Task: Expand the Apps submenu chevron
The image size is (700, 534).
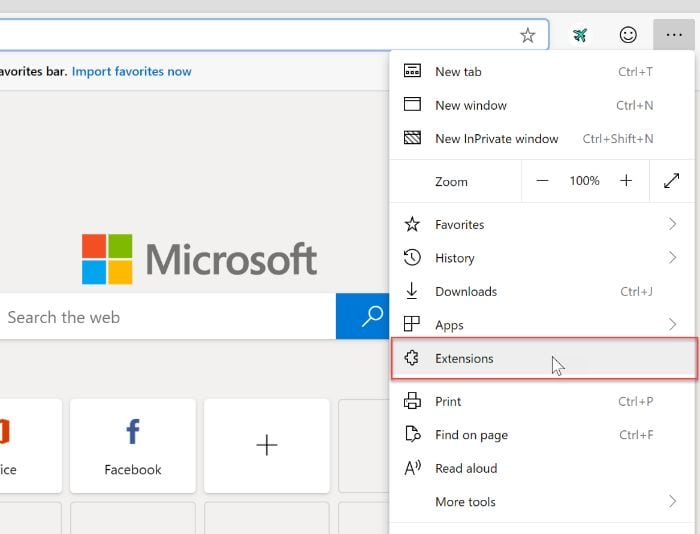Action: click(x=672, y=324)
